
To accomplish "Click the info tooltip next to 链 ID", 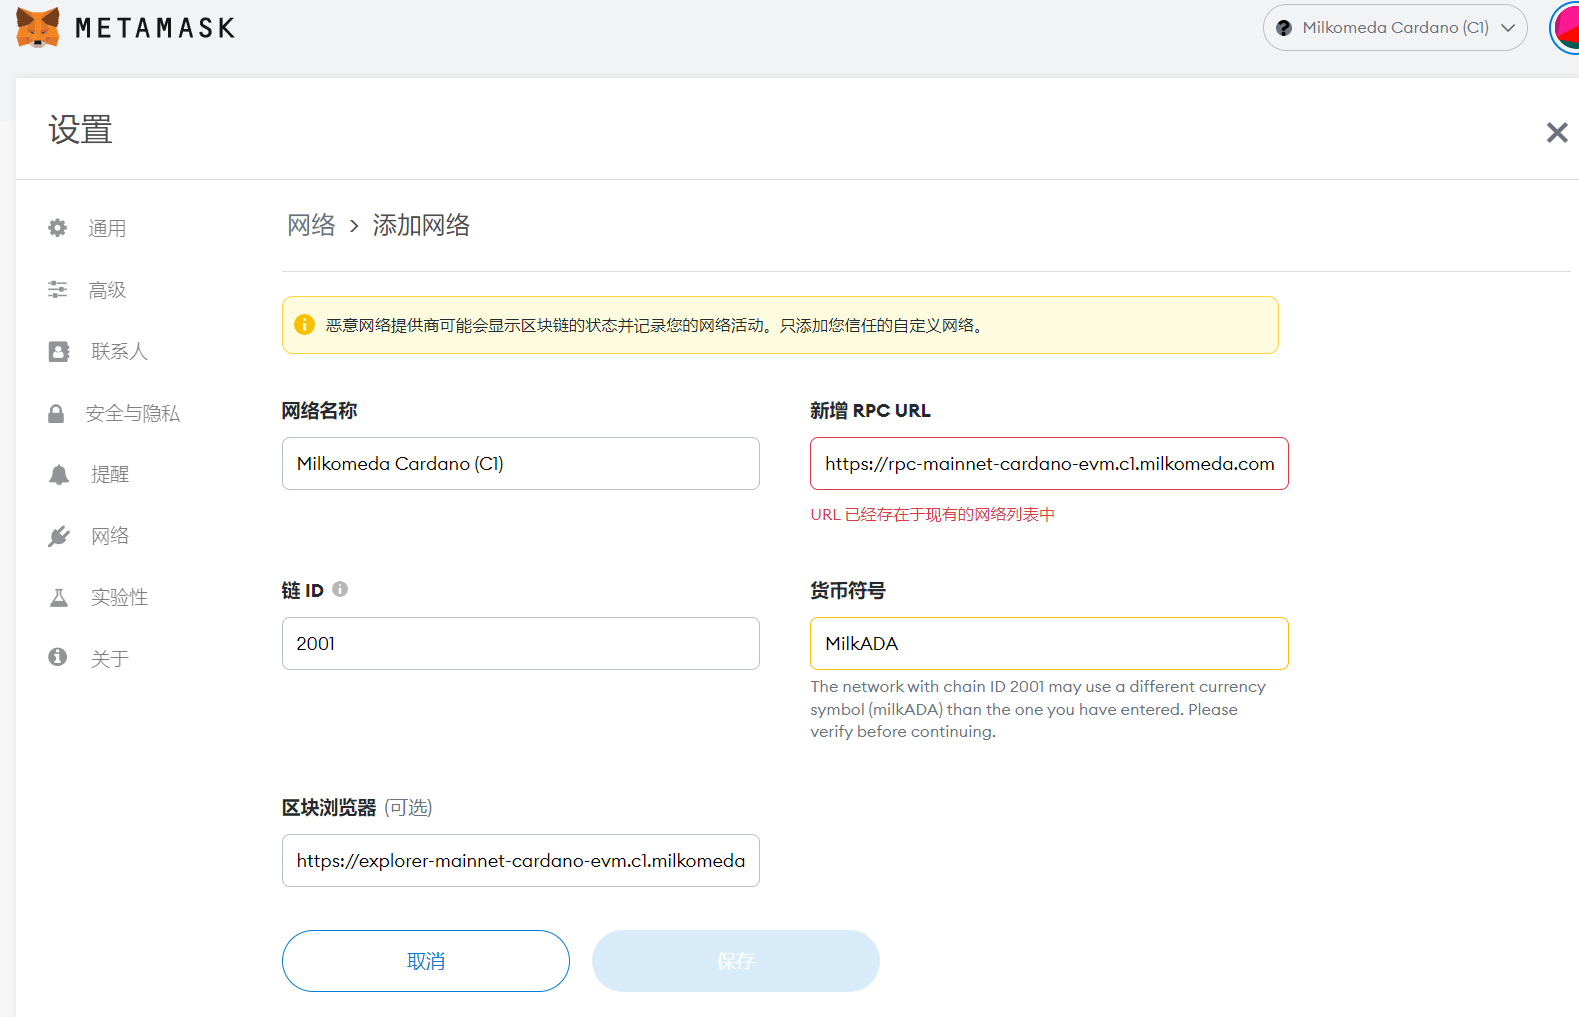I will [340, 589].
